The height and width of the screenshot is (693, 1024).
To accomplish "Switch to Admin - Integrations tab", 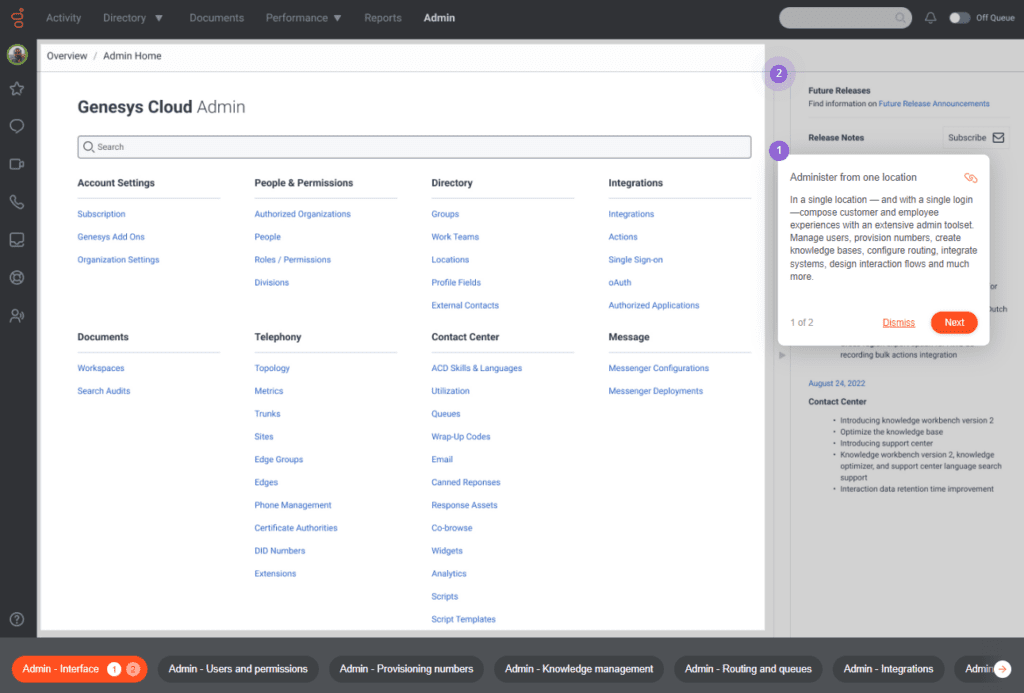I will (888, 669).
